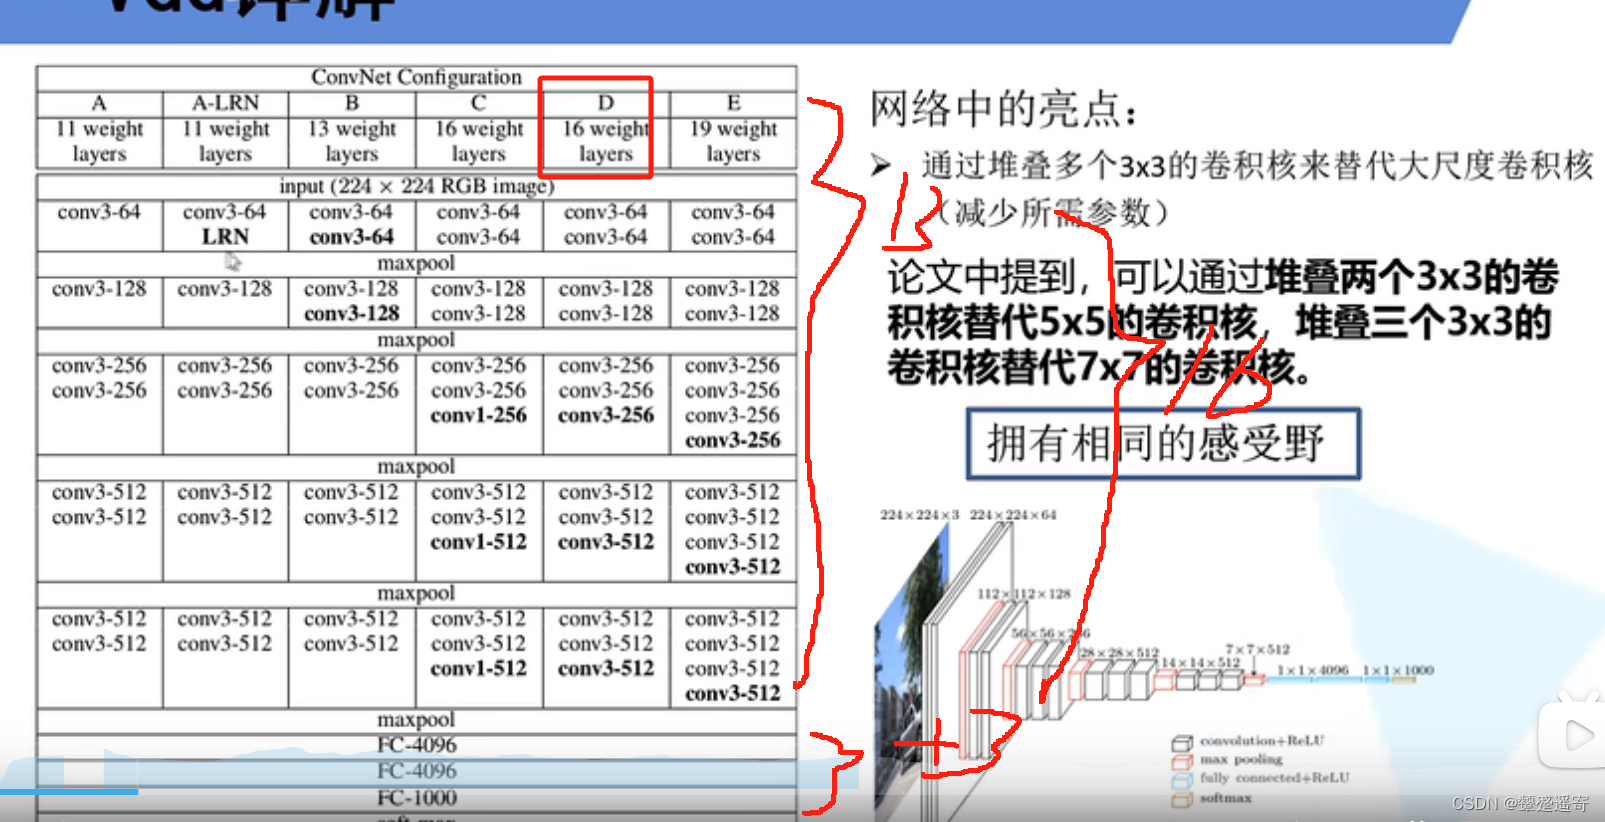The height and width of the screenshot is (822, 1605).
Task: Select the 'conv1-256' cell in column C
Action: click(x=479, y=415)
